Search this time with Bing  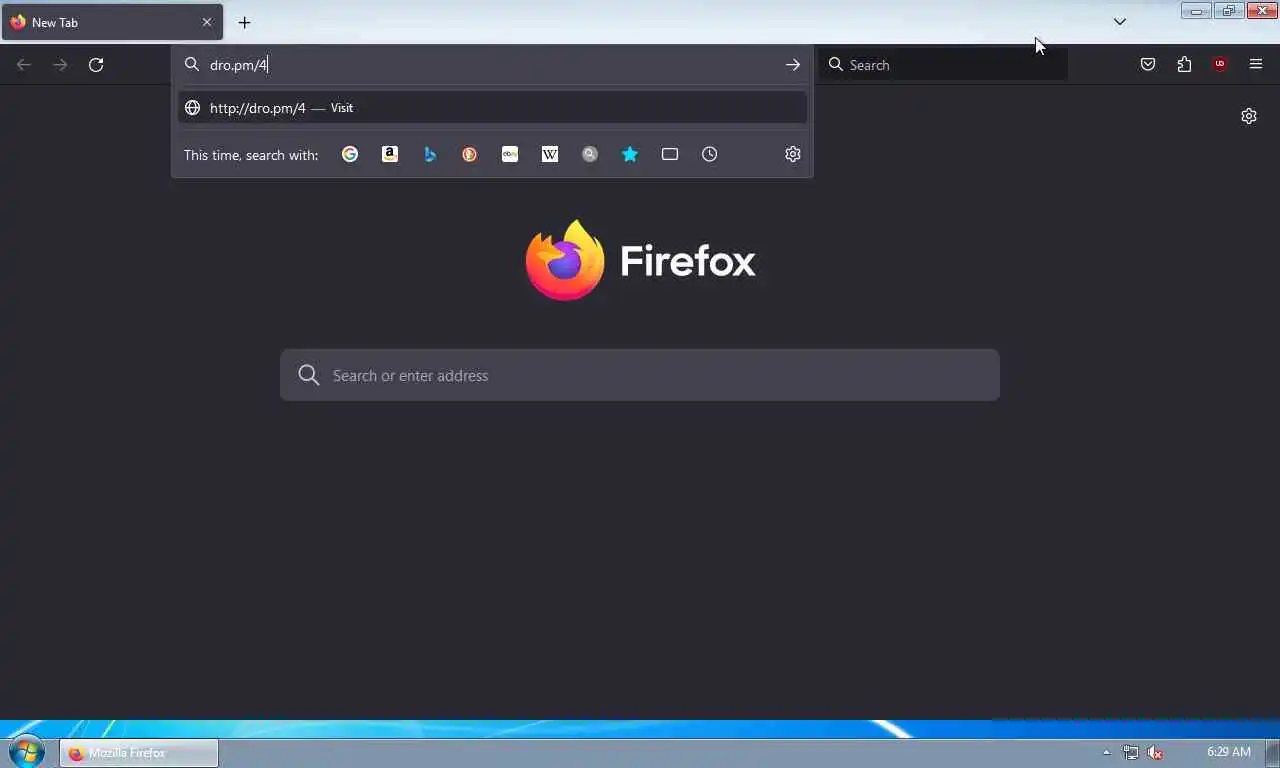pyautogui.click(x=430, y=154)
